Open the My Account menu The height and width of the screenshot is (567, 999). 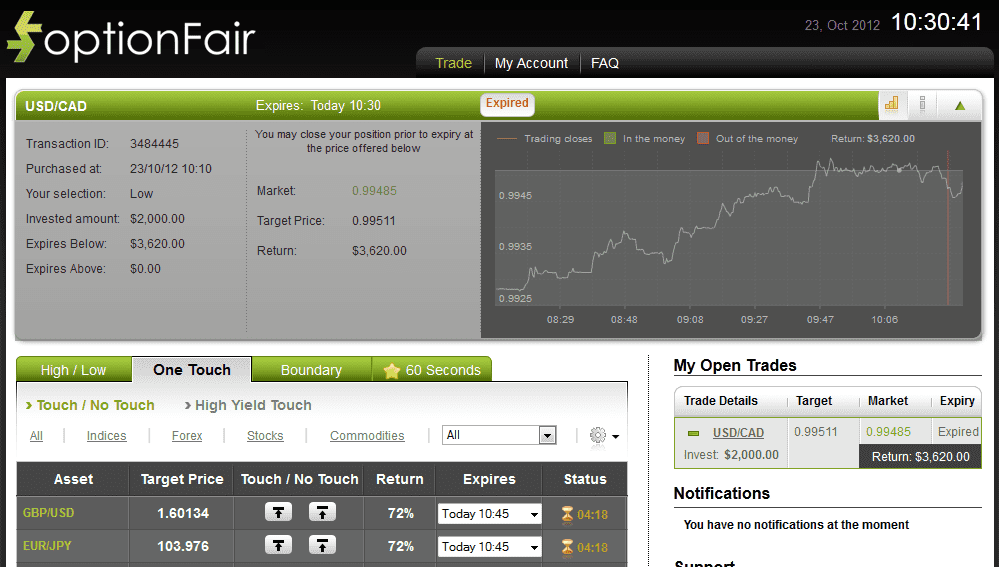pyautogui.click(x=531, y=63)
